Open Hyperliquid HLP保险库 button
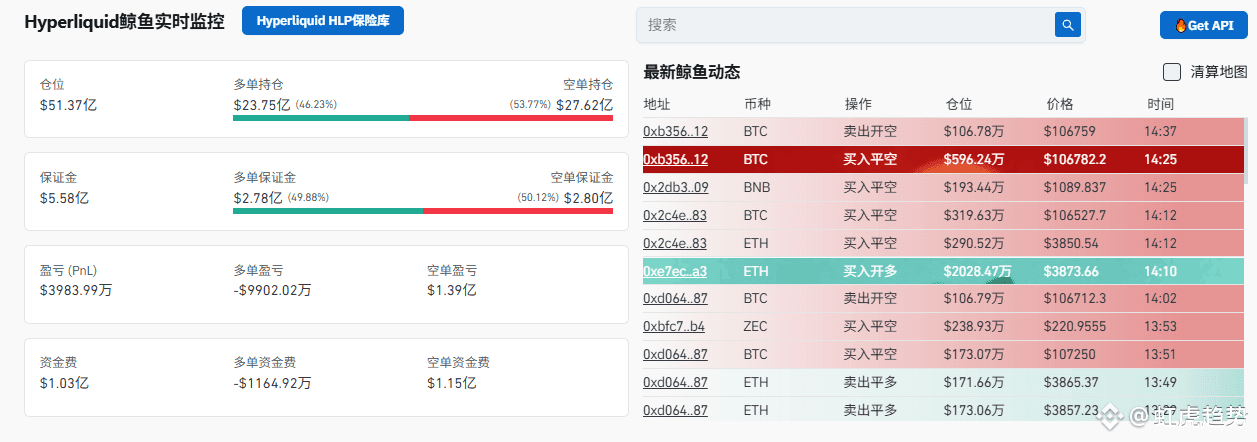The height and width of the screenshot is (442, 1257). (323, 21)
